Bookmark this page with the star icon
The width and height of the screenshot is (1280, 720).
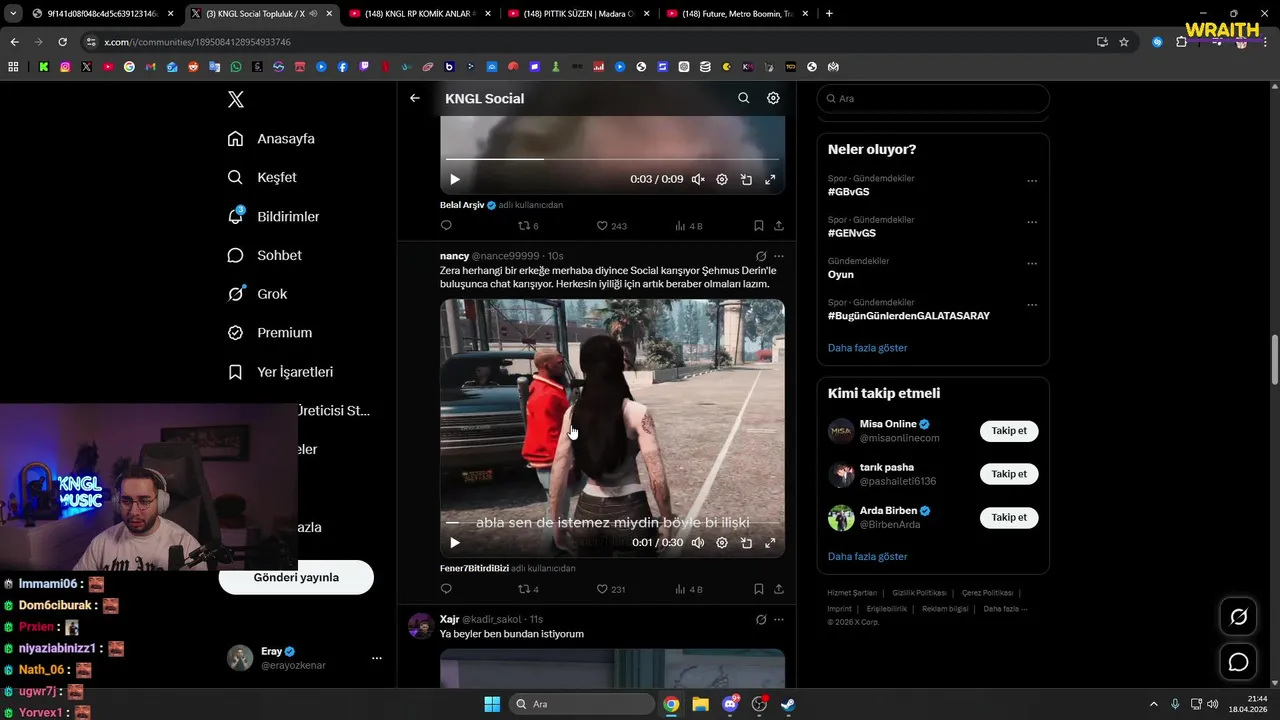tap(1124, 42)
